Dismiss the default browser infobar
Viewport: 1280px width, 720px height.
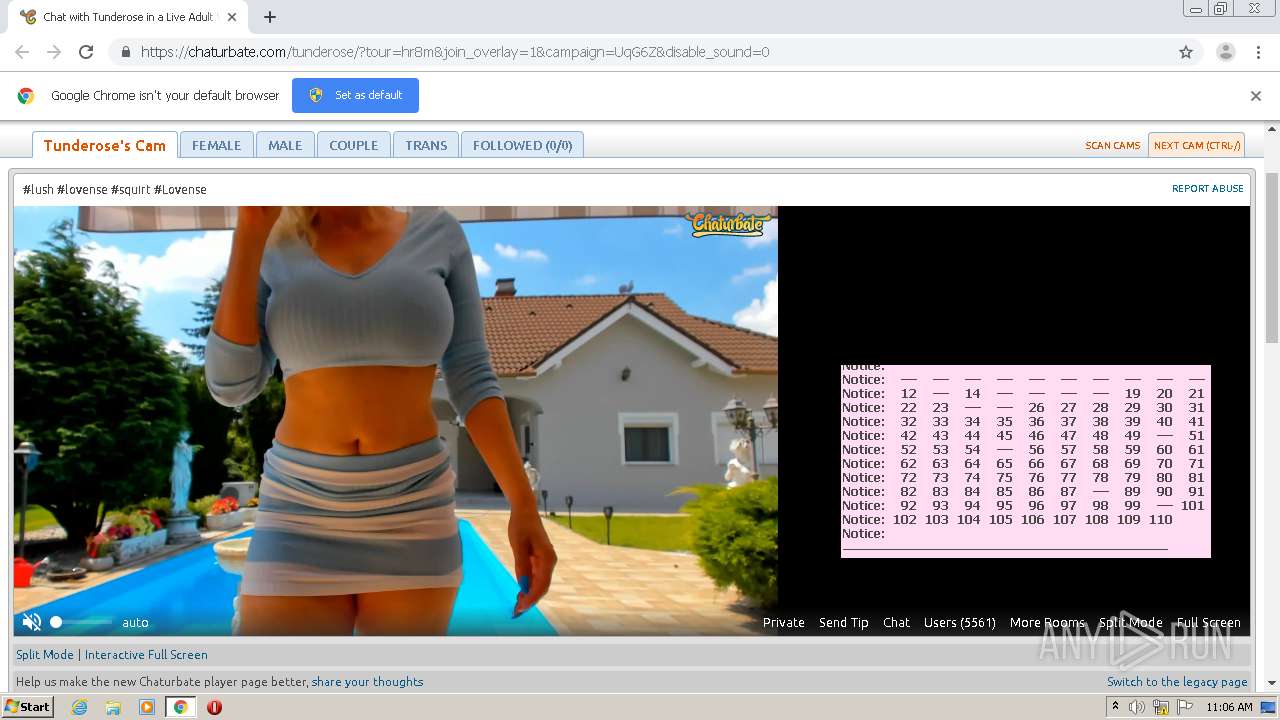[x=1256, y=96]
